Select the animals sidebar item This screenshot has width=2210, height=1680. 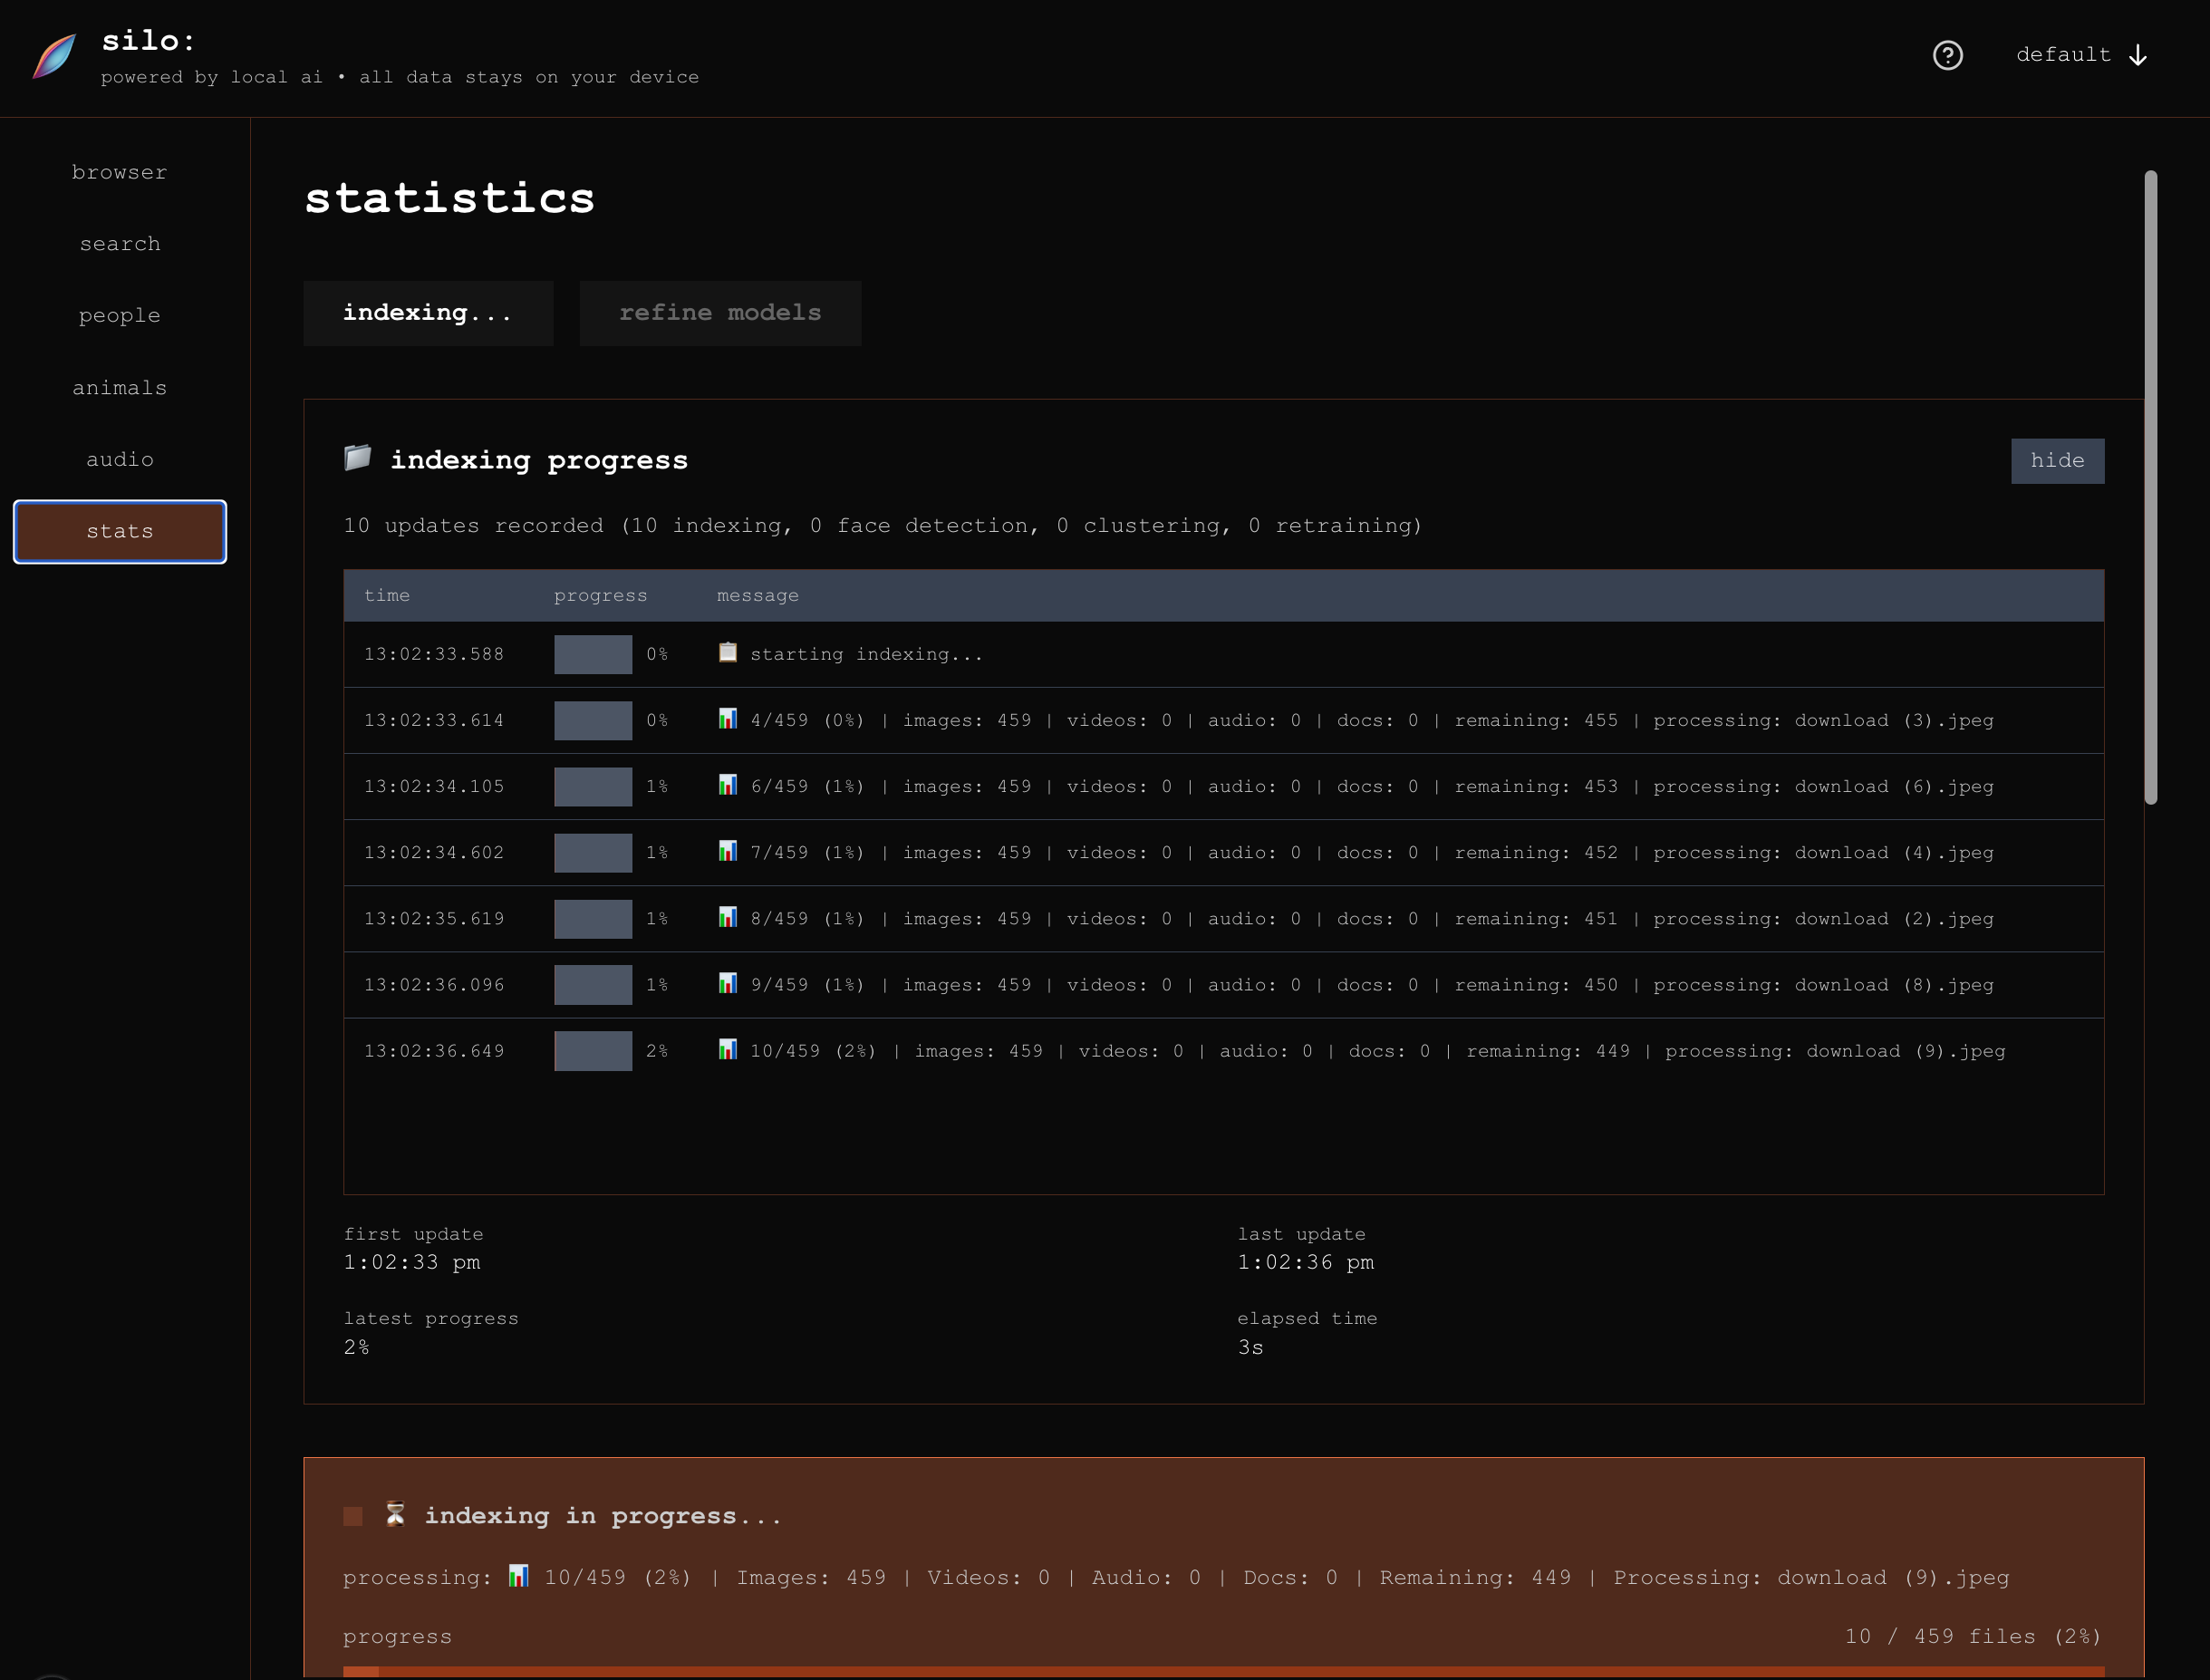point(119,387)
